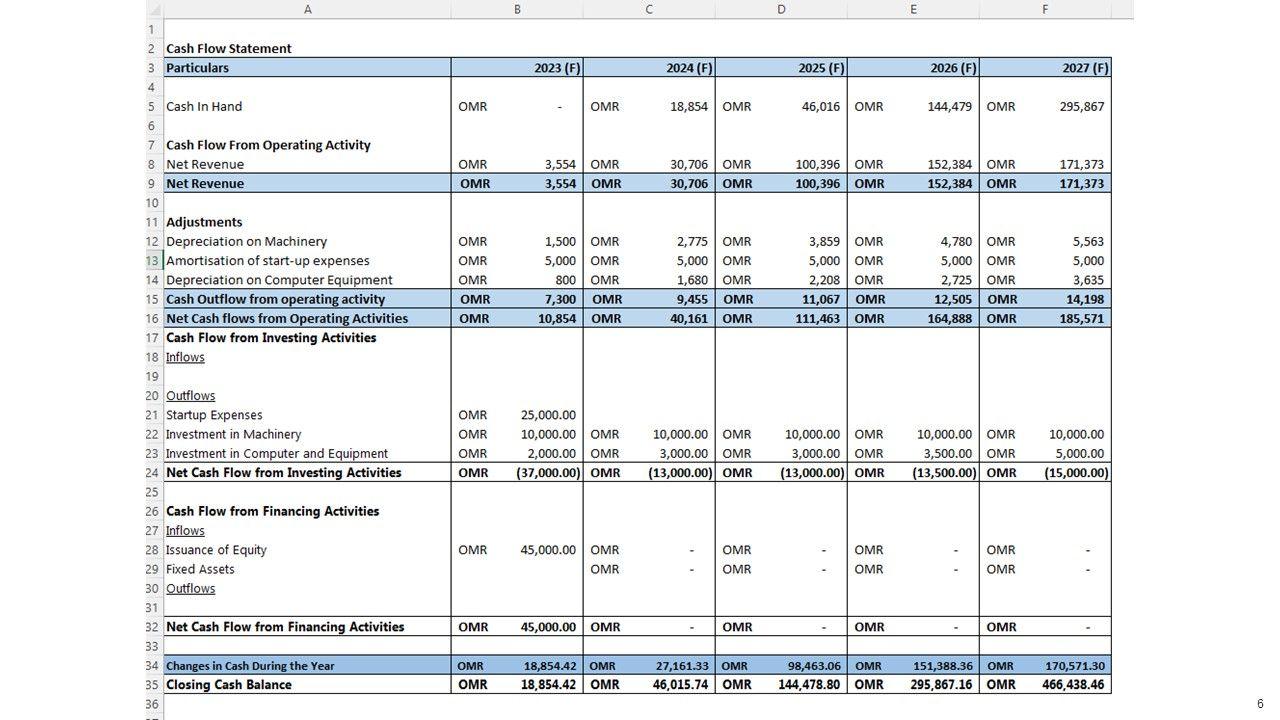This screenshot has height=720, width=1280.
Task: Select row 35 header
Action: coord(153,685)
